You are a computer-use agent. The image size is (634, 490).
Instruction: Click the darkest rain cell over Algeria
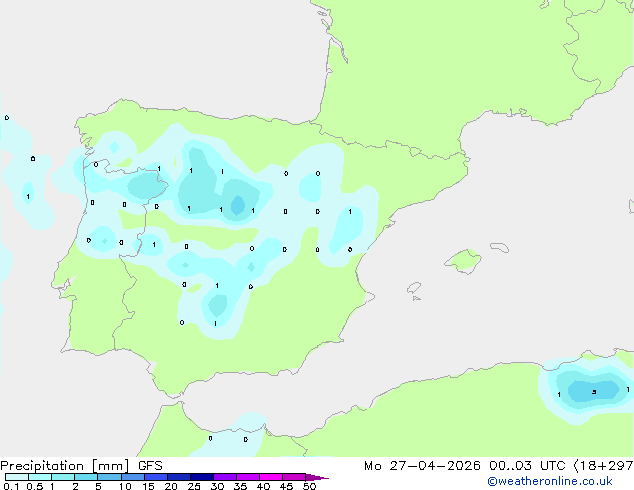pyautogui.click(x=593, y=391)
